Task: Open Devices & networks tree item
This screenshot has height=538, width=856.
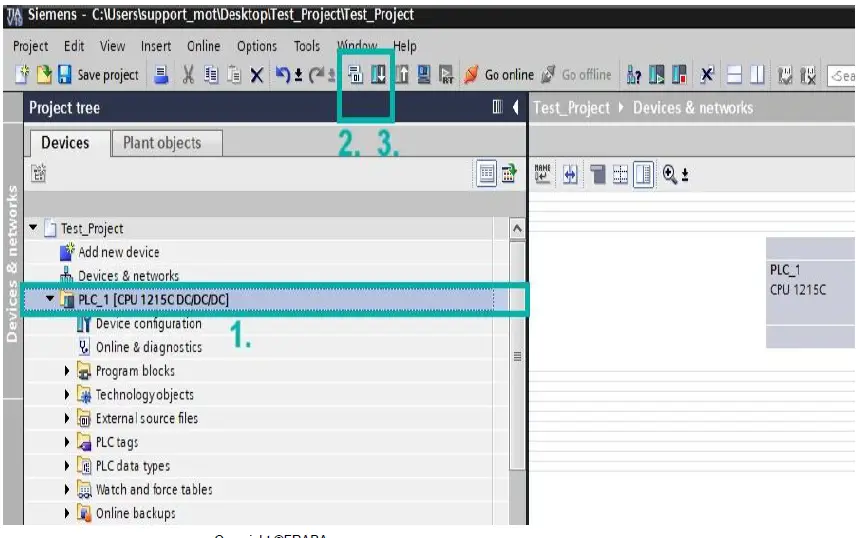Action: coord(128,275)
